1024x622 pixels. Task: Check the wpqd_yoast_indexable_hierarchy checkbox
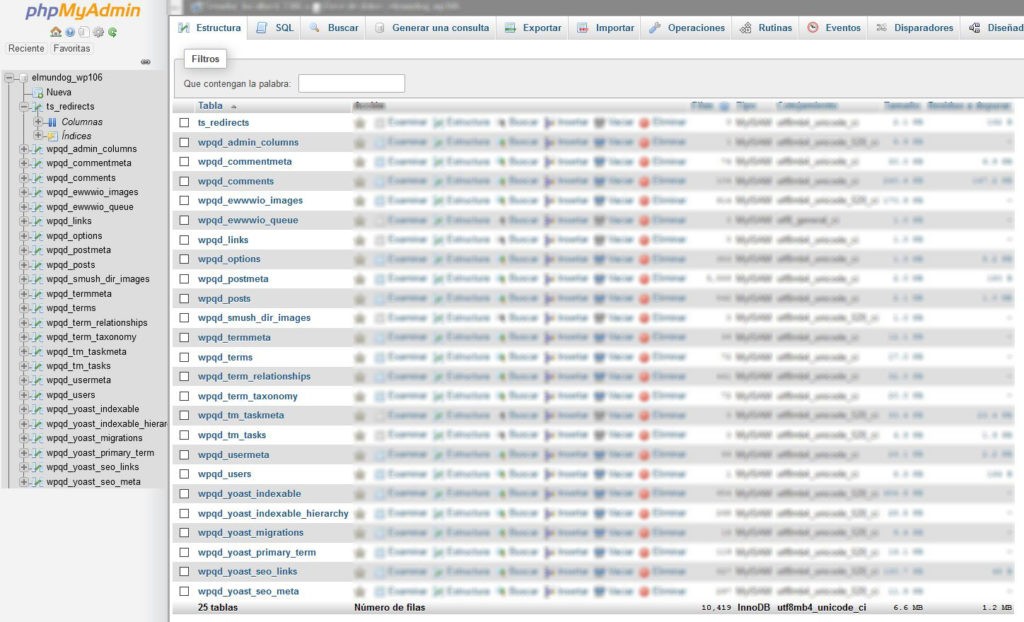pos(184,514)
